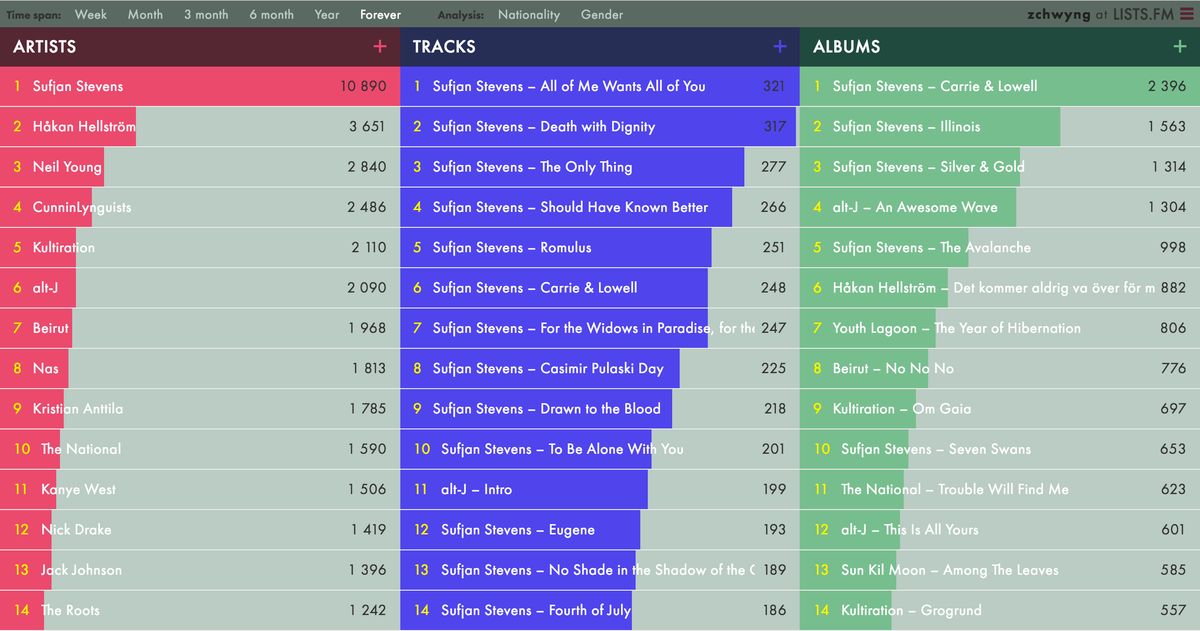The height and width of the screenshot is (631, 1200).
Task: Open the Gender analysis view
Action: pos(600,14)
